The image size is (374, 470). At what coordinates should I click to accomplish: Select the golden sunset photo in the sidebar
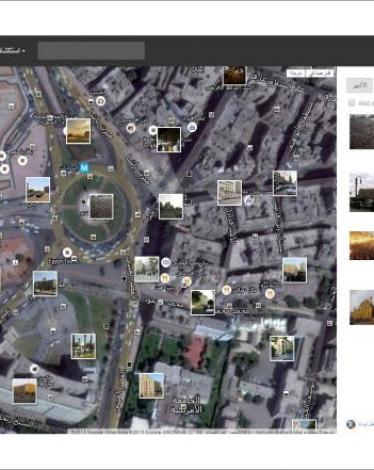(x=362, y=246)
